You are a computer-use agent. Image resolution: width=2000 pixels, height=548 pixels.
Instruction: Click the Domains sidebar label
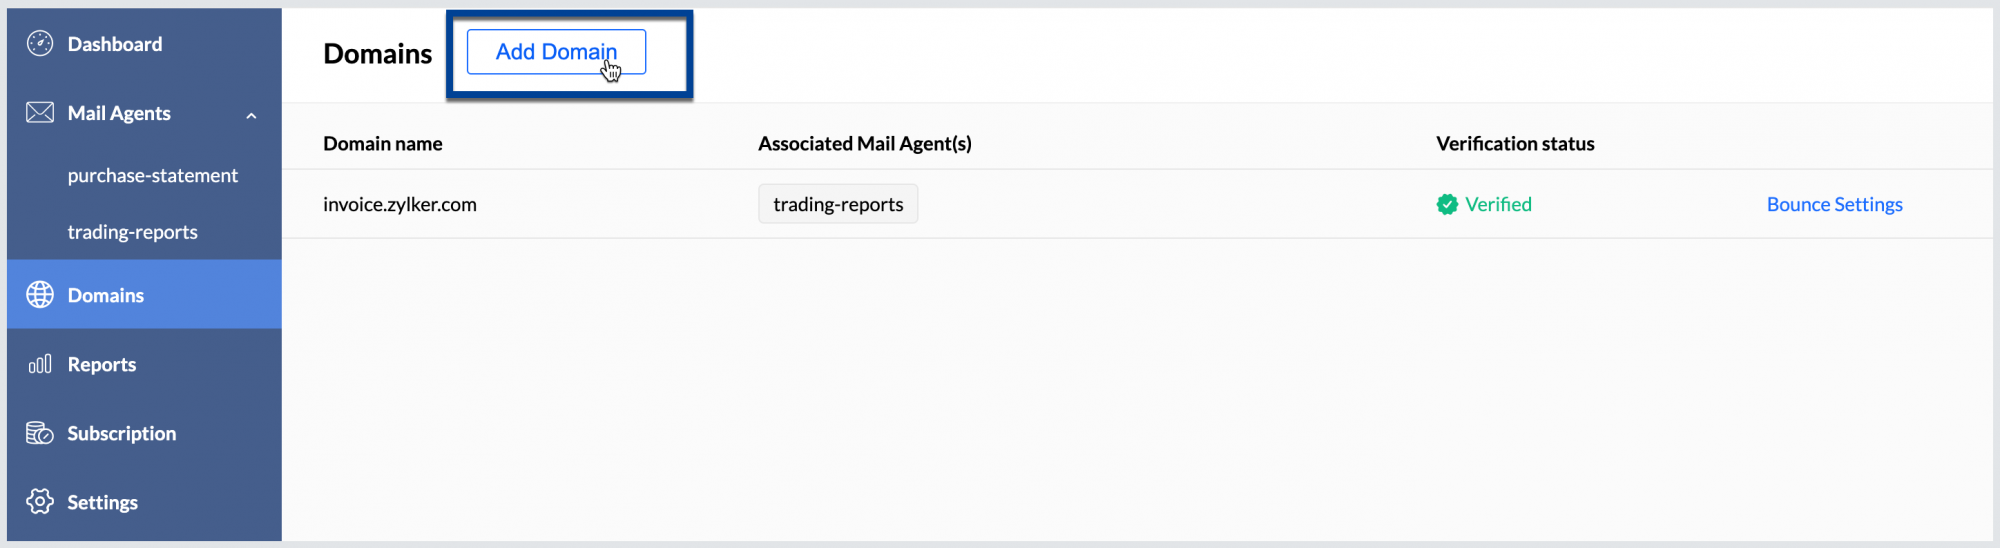pyautogui.click(x=106, y=295)
